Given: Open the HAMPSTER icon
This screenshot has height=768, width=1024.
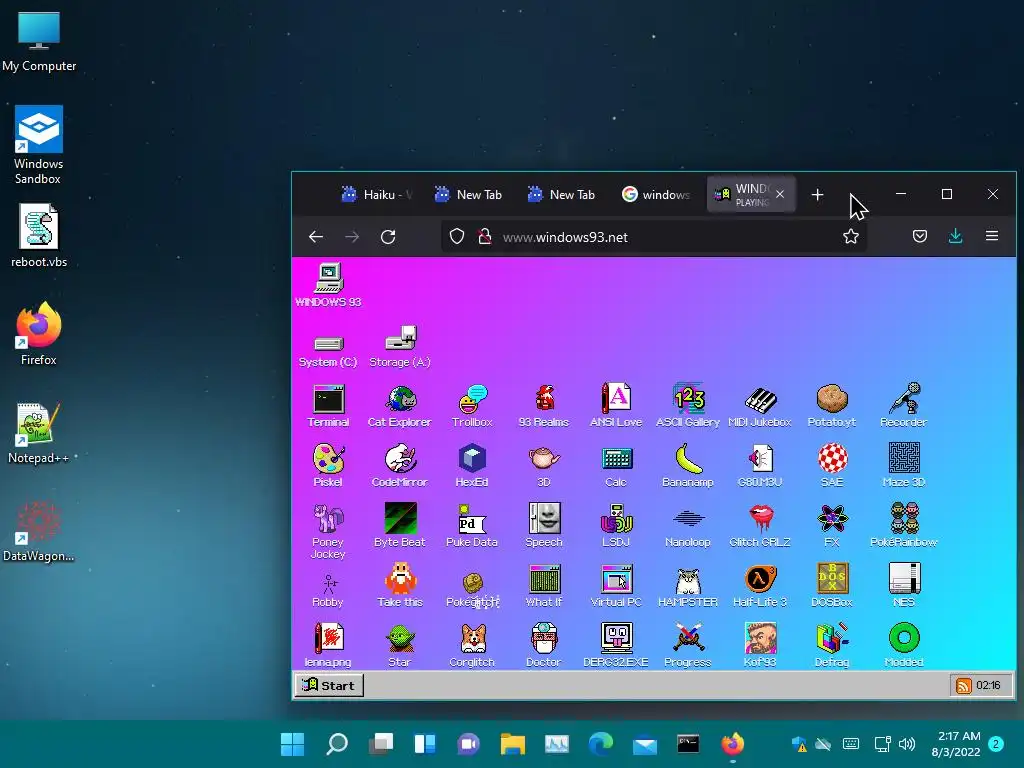Looking at the screenshot, I should [x=688, y=586].
